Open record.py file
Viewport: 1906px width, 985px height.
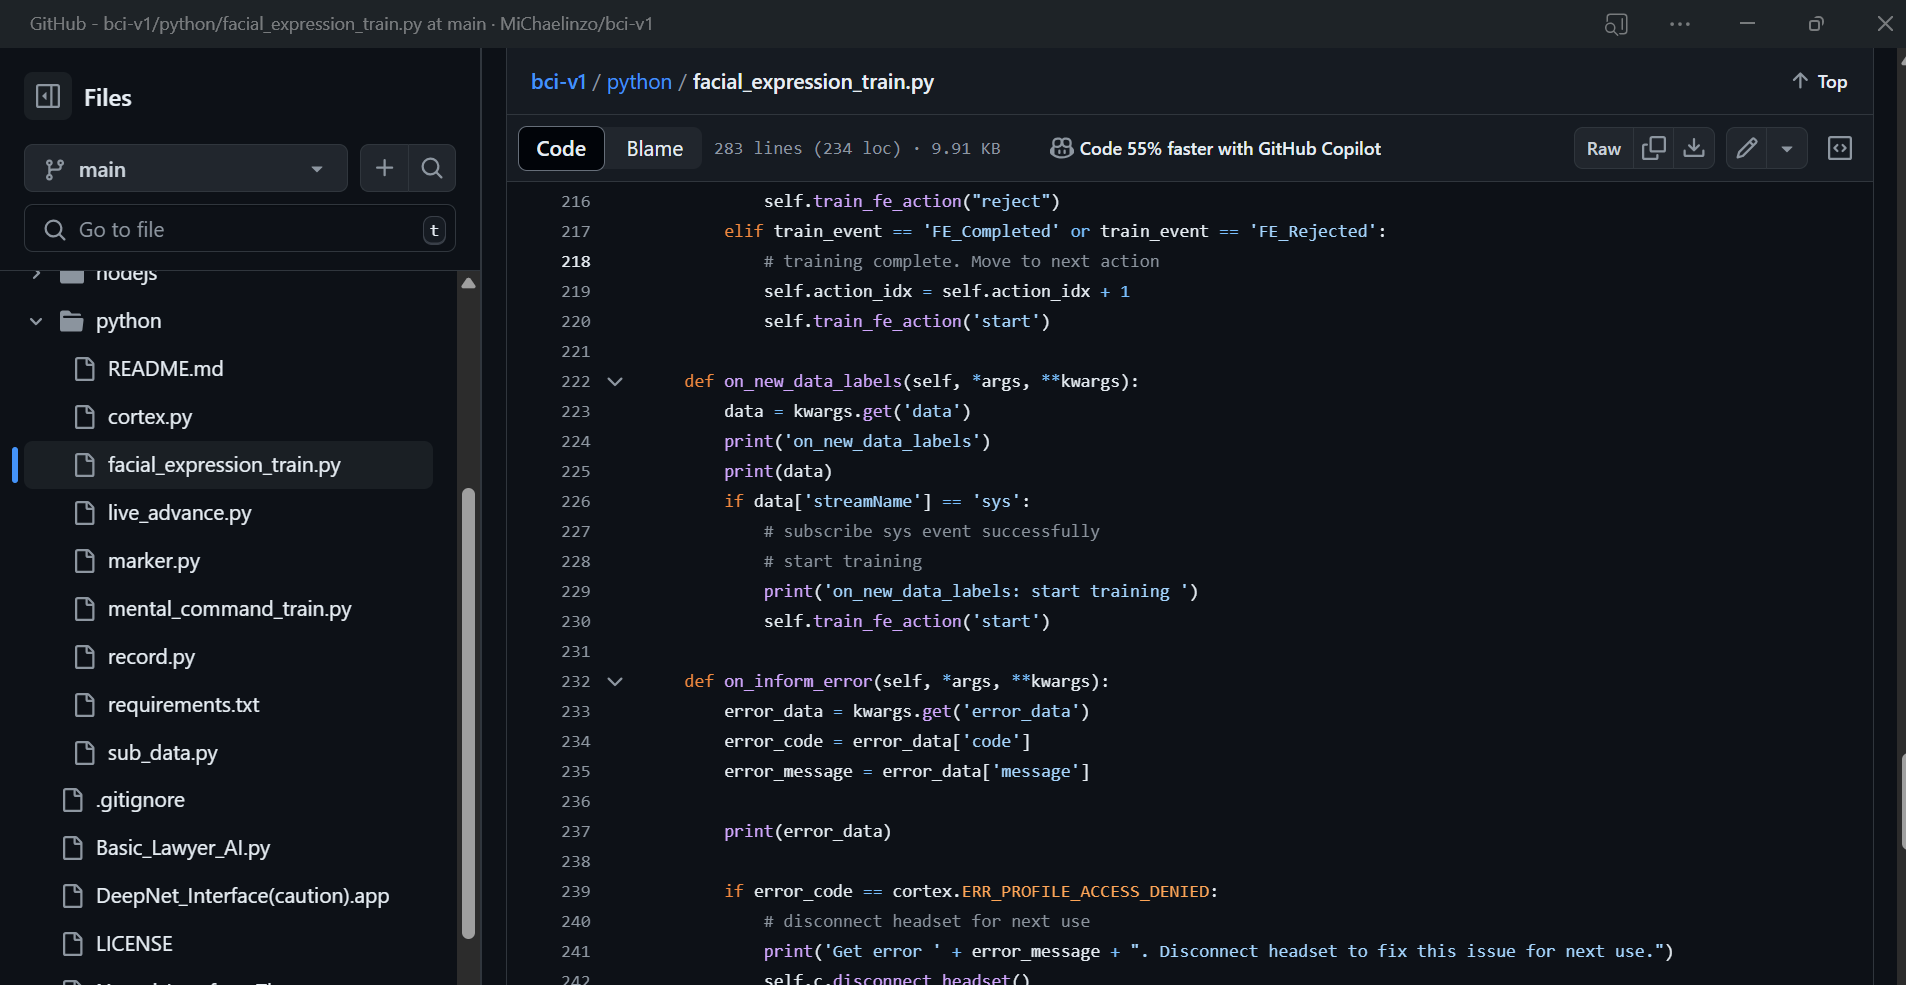coord(151,657)
